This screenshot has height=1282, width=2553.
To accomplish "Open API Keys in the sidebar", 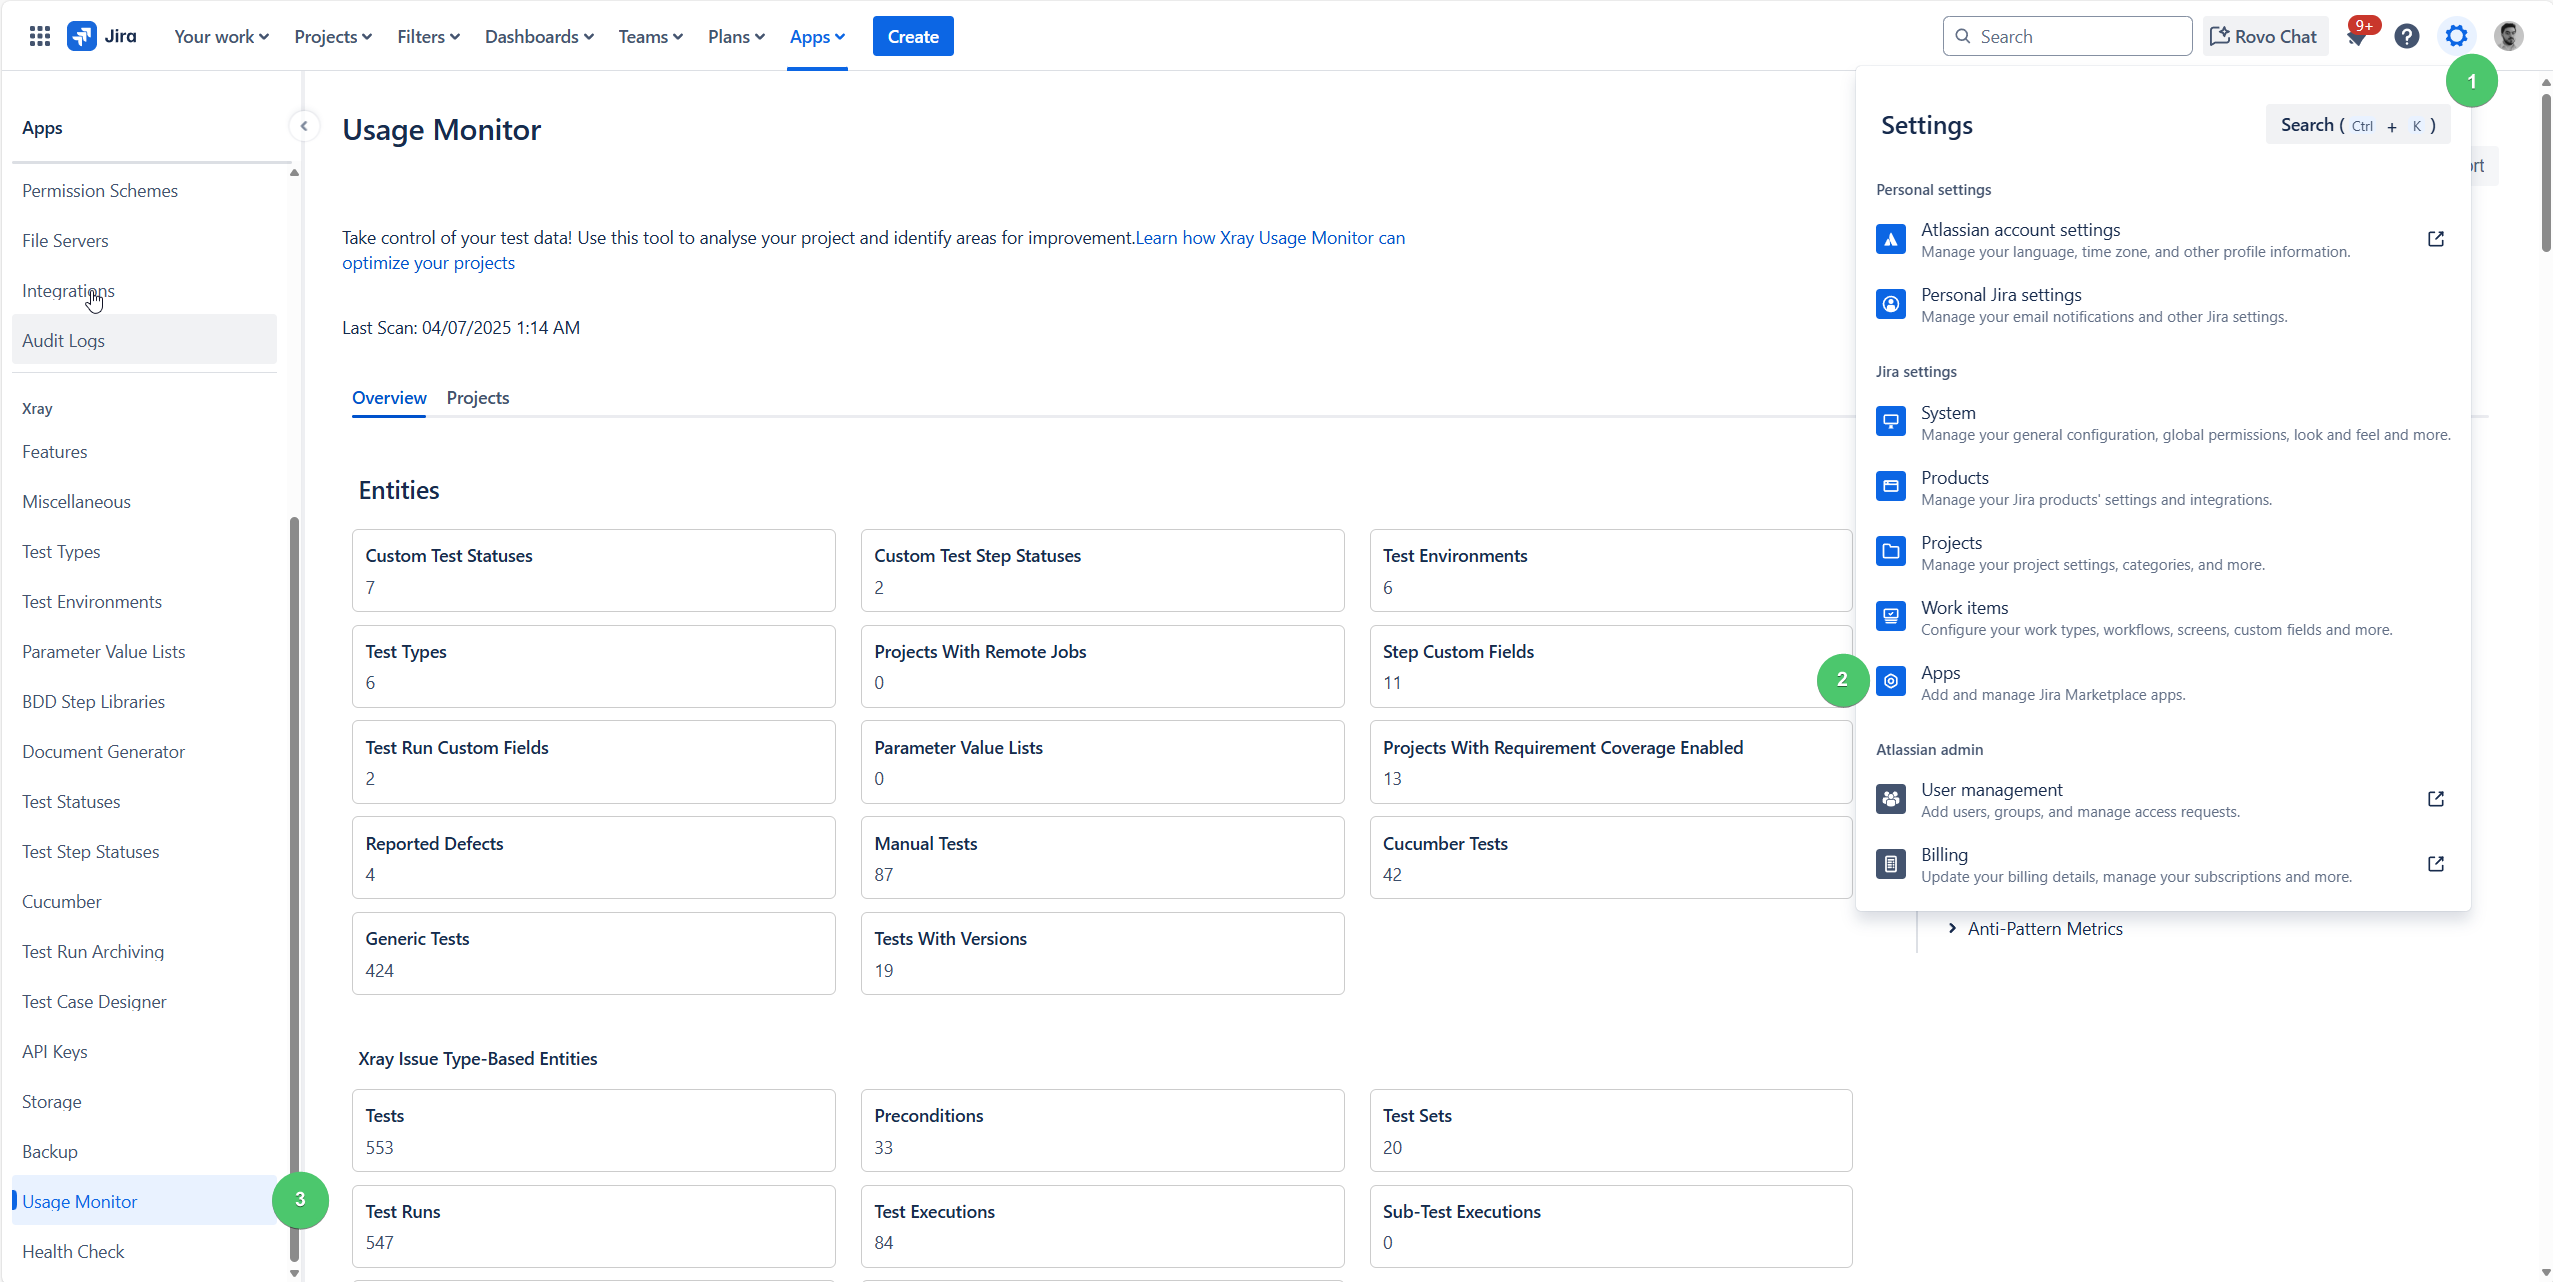I will tap(144, 1051).
